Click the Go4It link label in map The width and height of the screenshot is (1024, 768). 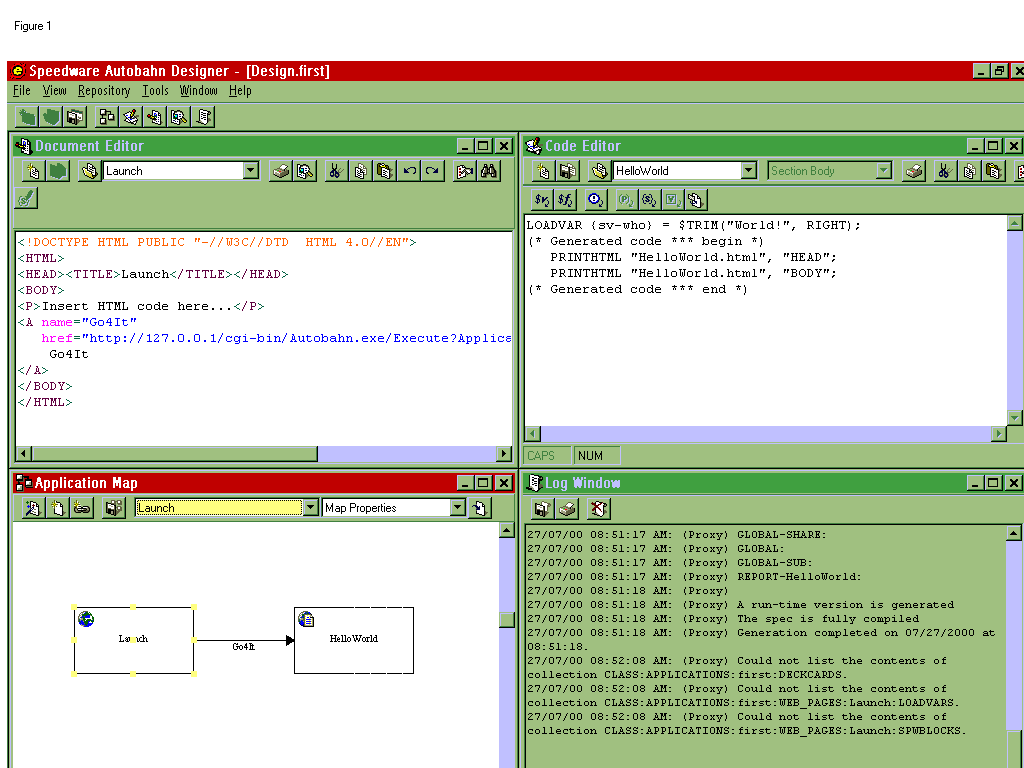(244, 647)
